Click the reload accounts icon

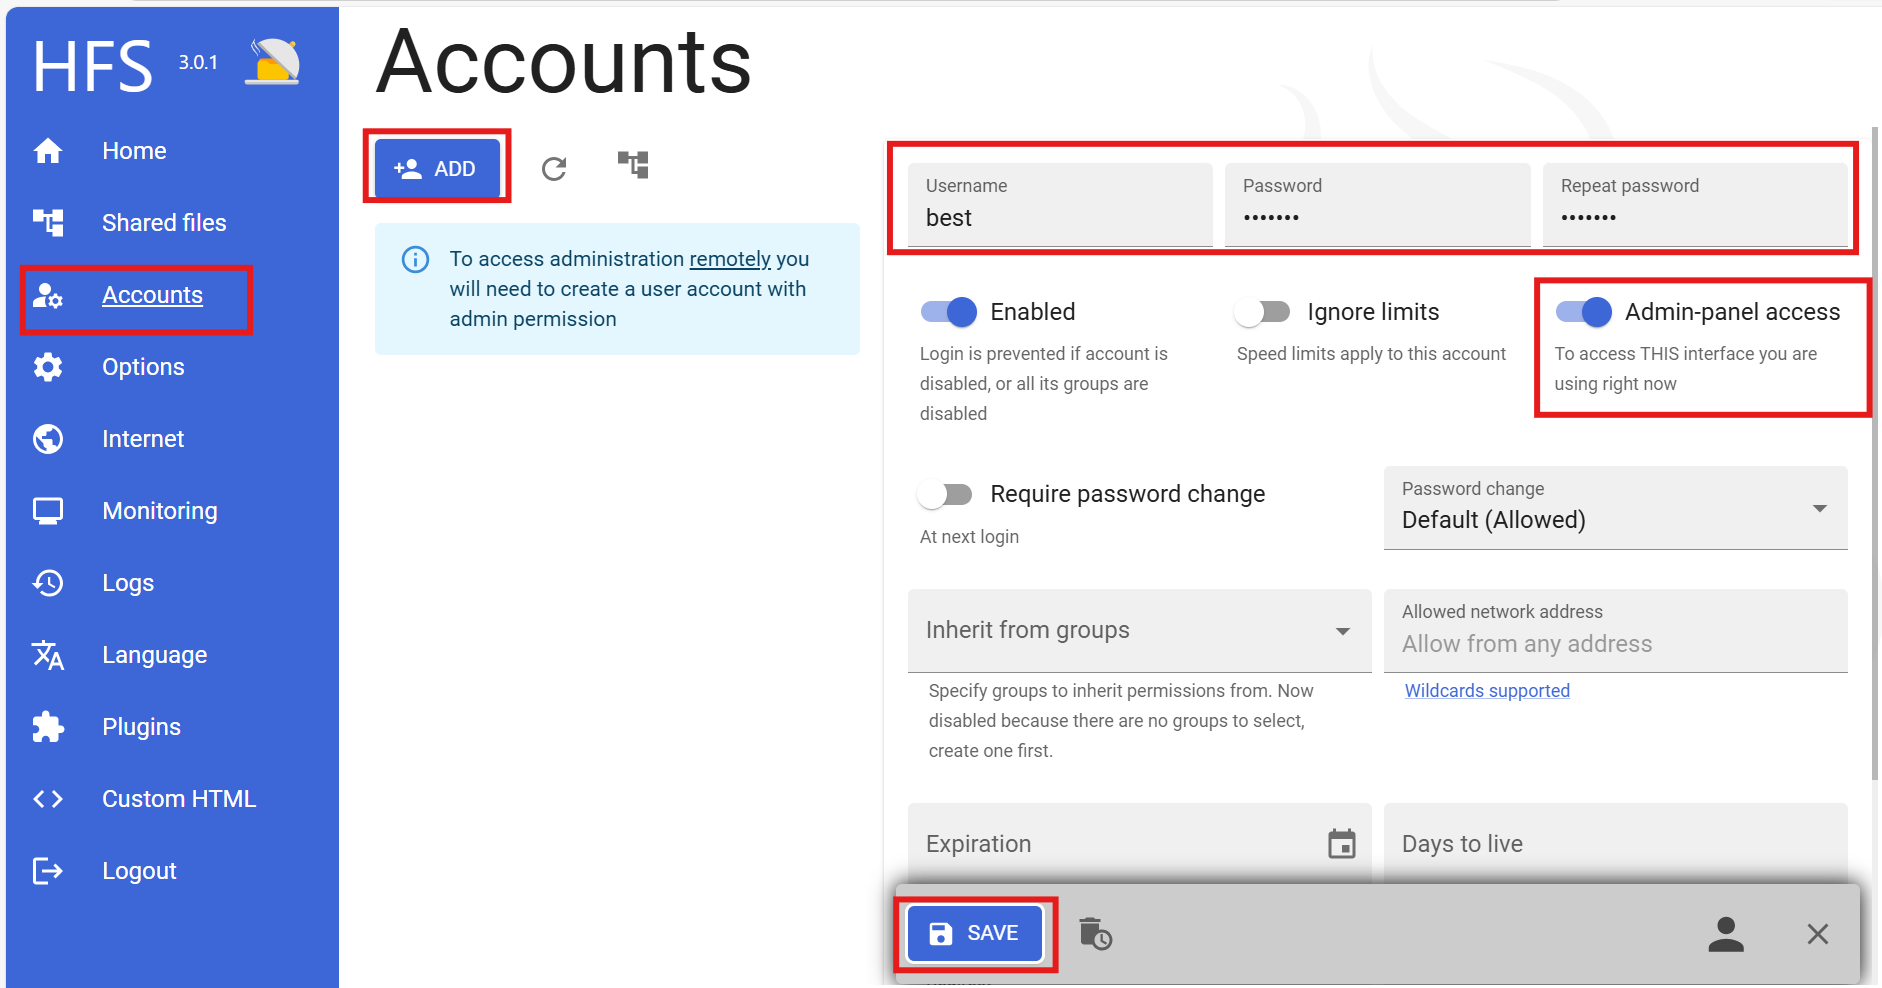[554, 169]
